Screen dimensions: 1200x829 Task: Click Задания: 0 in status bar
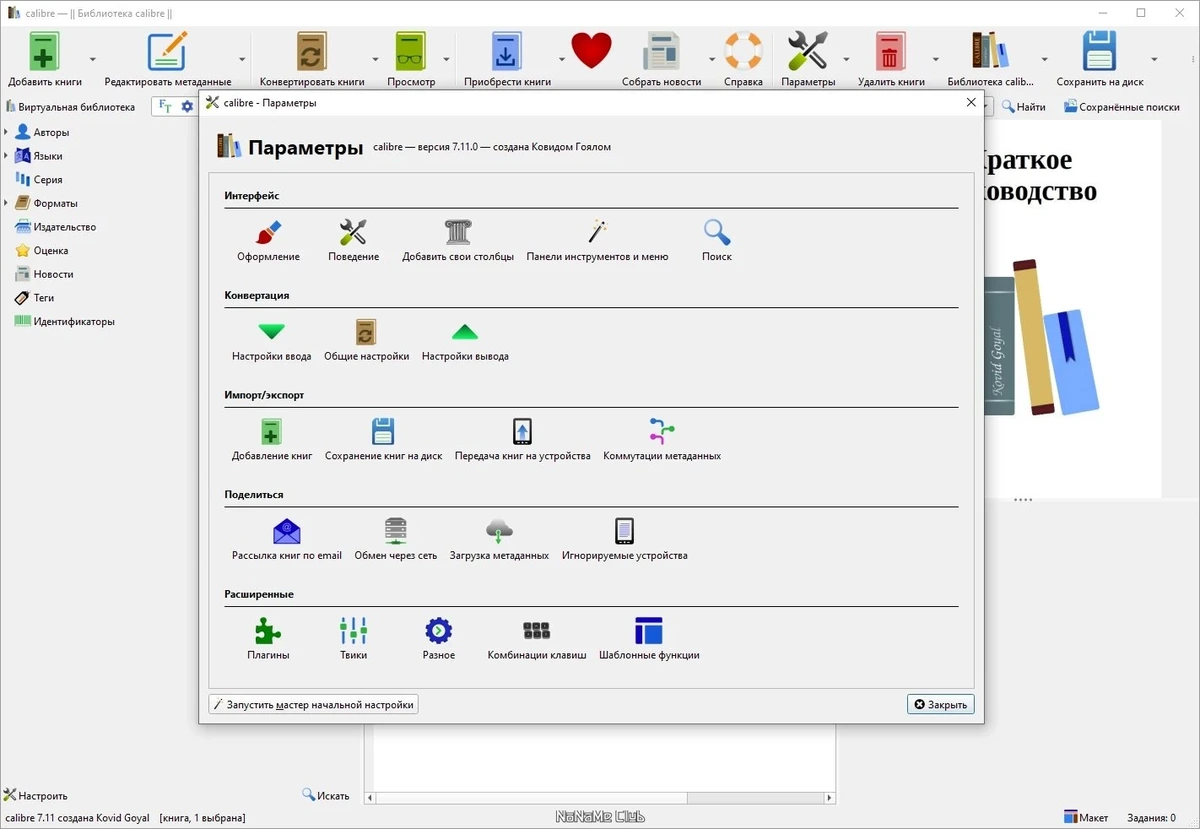[1151, 817]
